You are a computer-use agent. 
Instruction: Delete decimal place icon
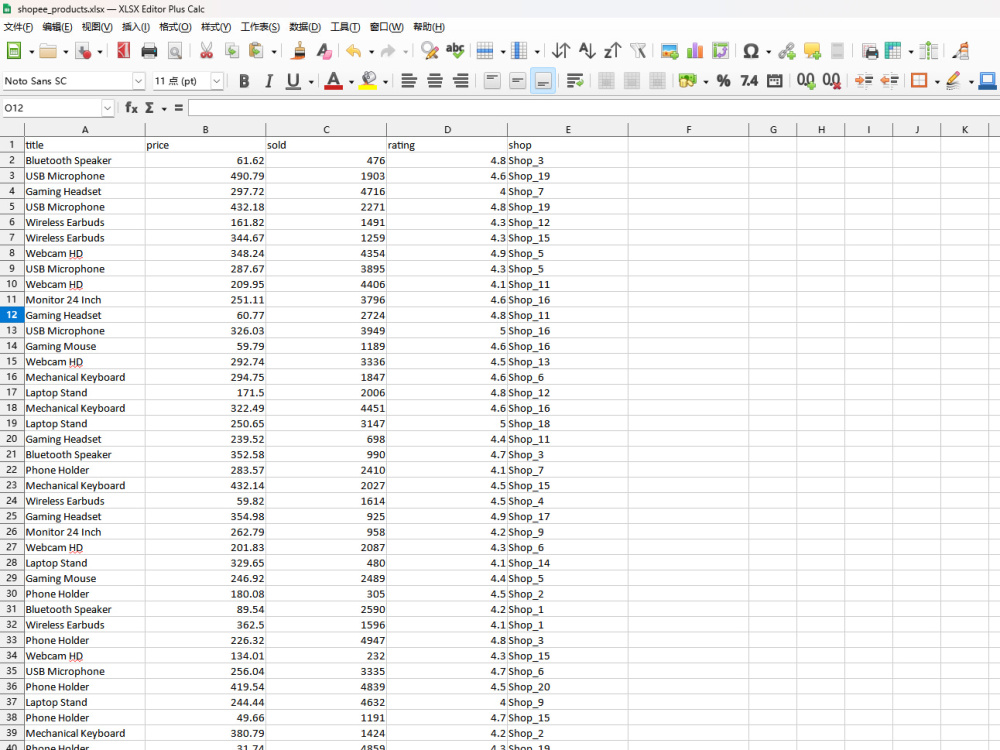[831, 81]
